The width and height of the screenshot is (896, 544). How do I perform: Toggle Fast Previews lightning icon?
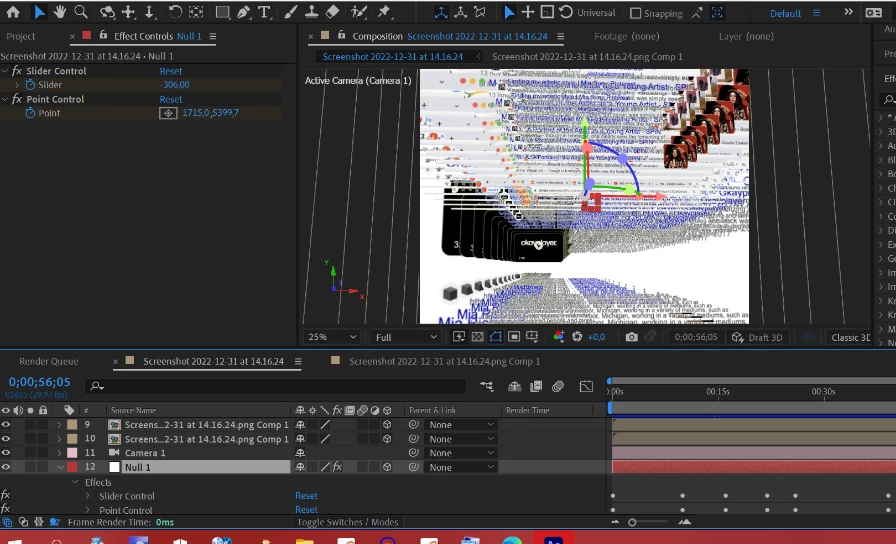(459, 337)
